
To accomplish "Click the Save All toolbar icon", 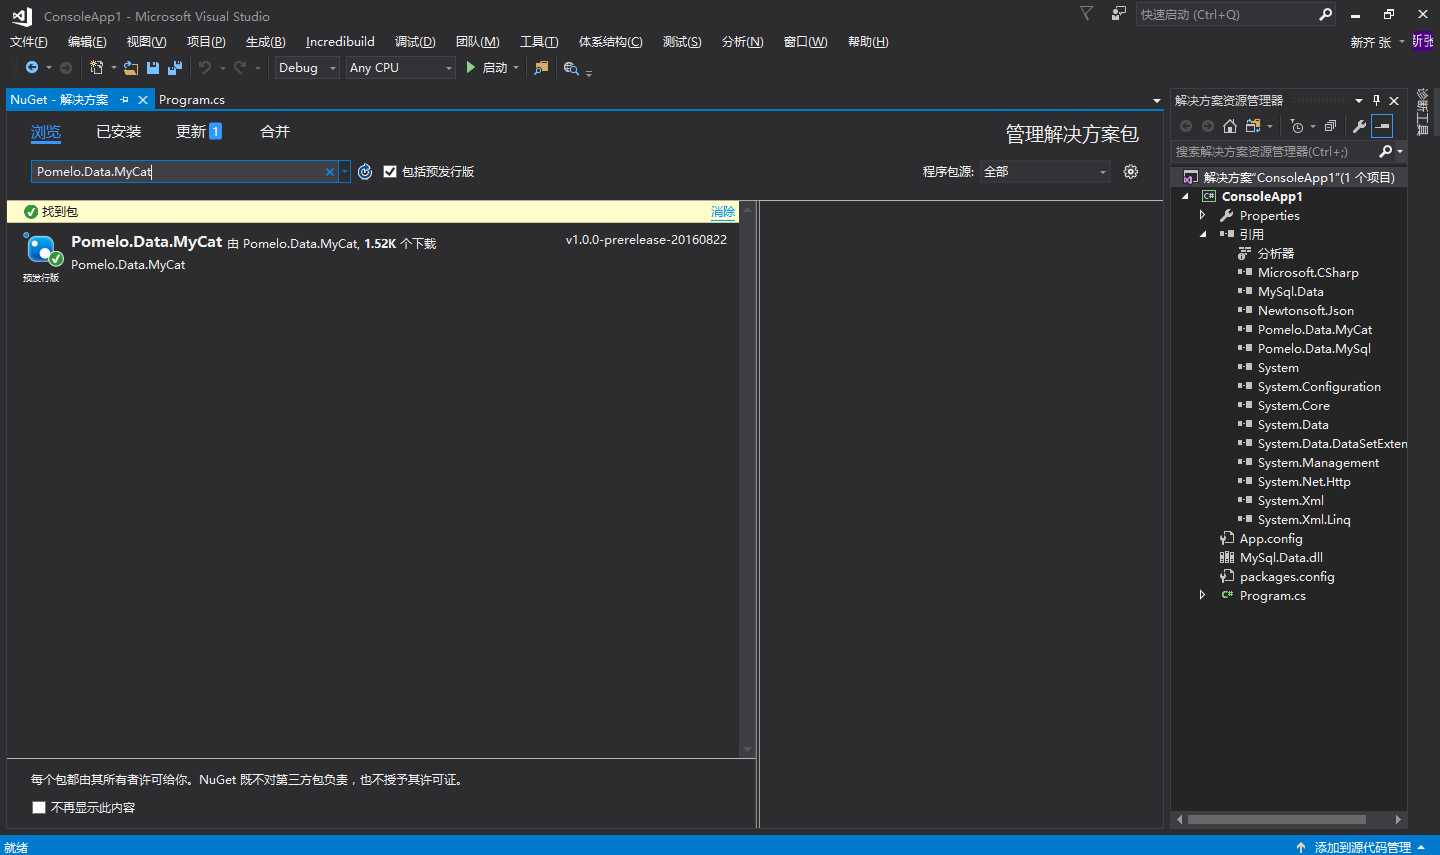I will click(175, 68).
